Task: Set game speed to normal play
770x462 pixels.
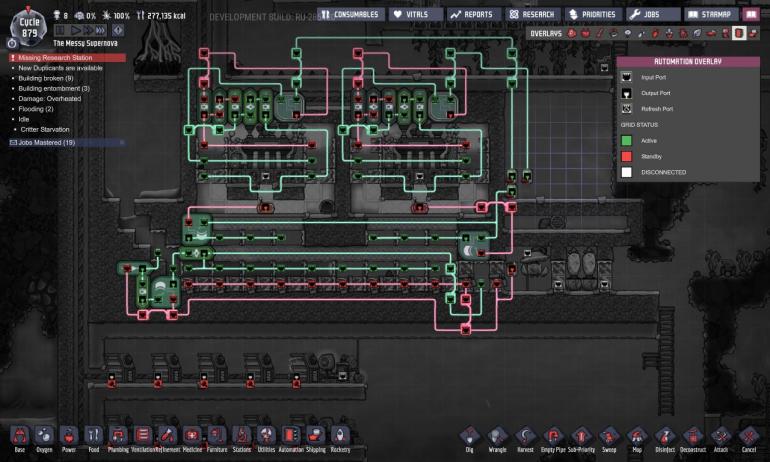Action: (76, 30)
